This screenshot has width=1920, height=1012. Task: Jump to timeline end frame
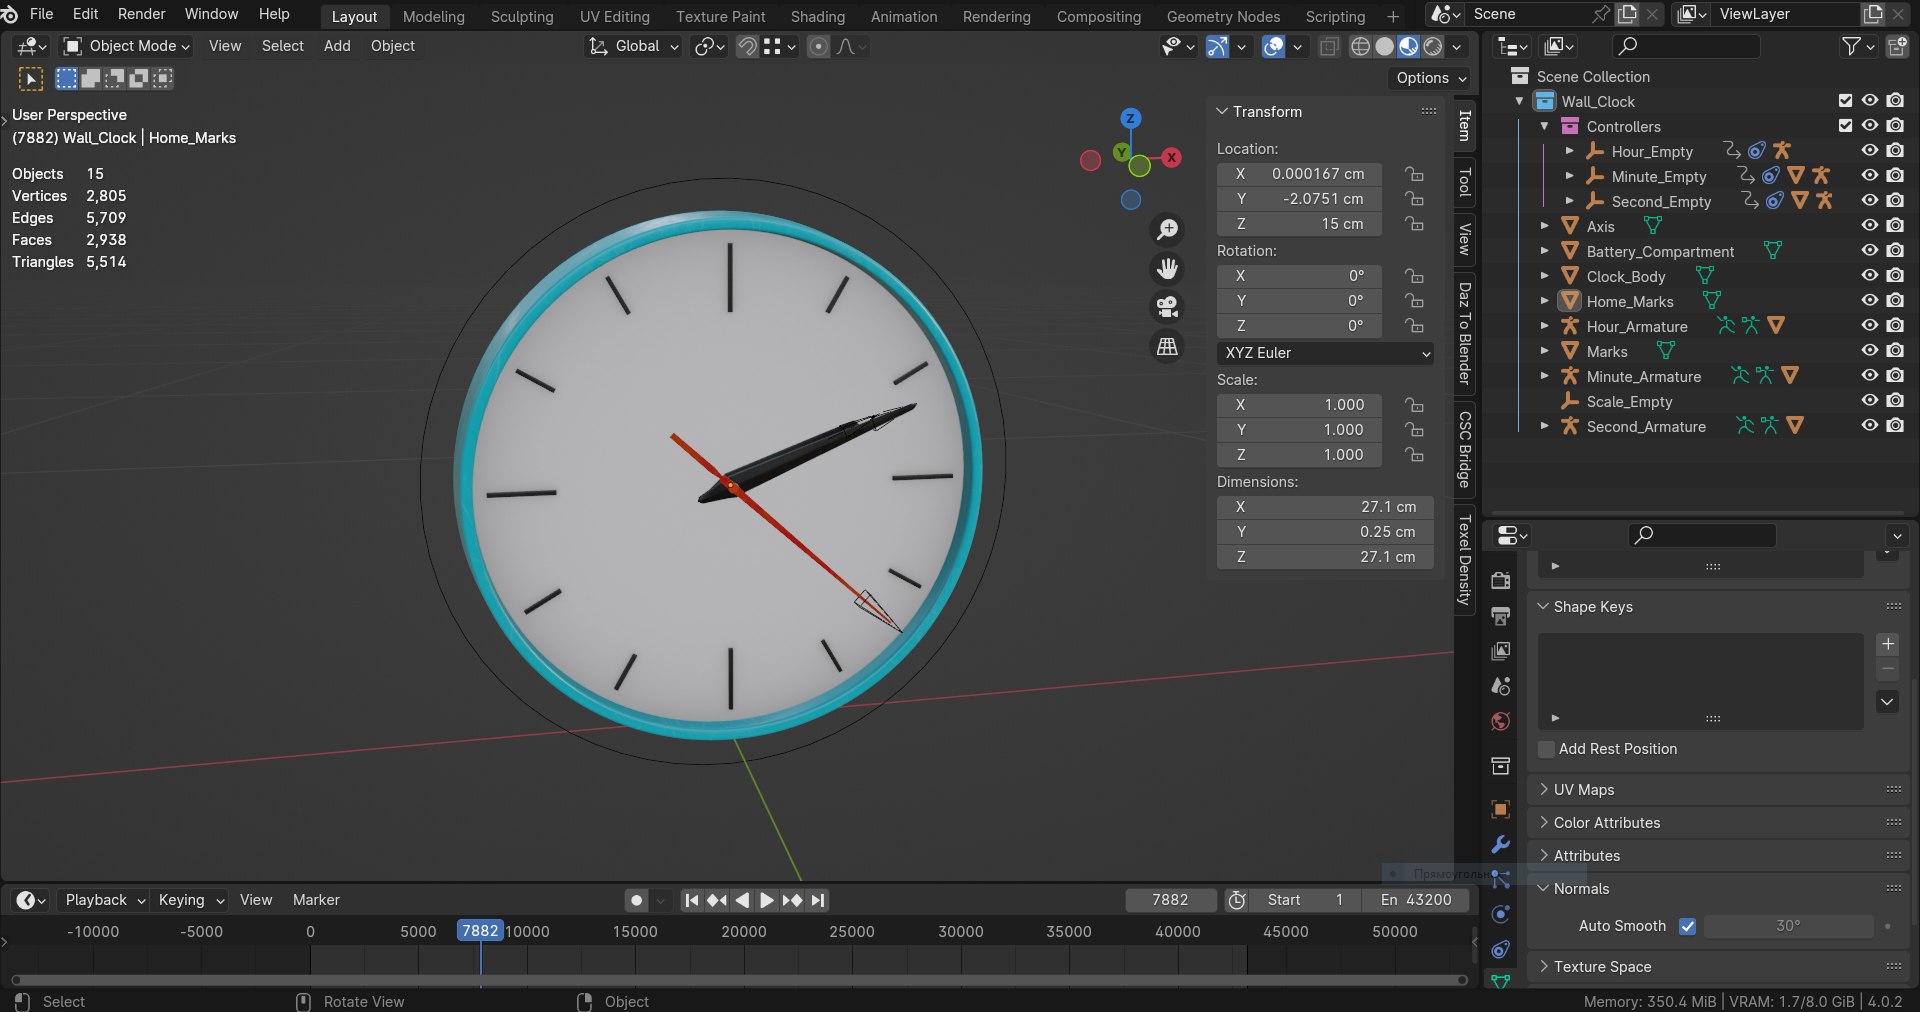[x=818, y=901]
